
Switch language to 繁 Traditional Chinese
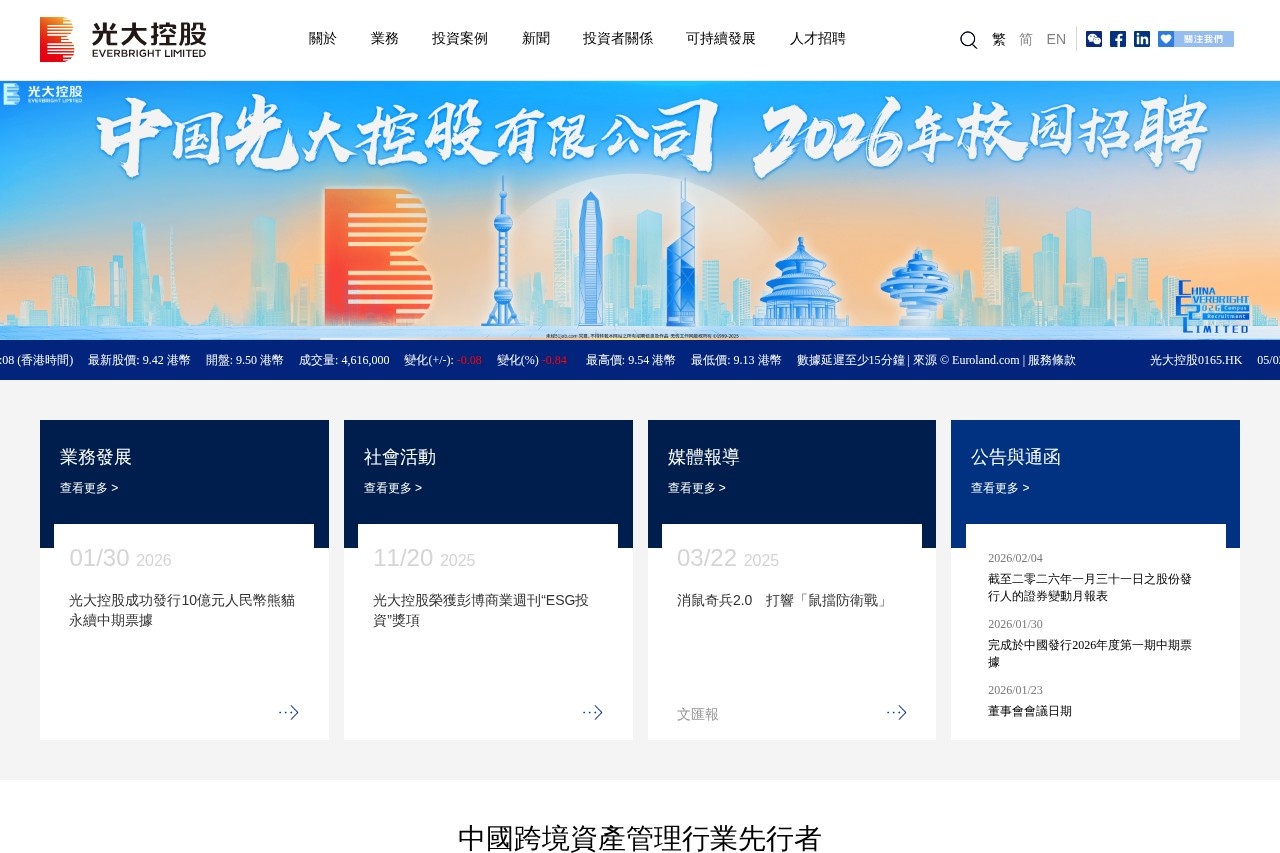pos(999,39)
